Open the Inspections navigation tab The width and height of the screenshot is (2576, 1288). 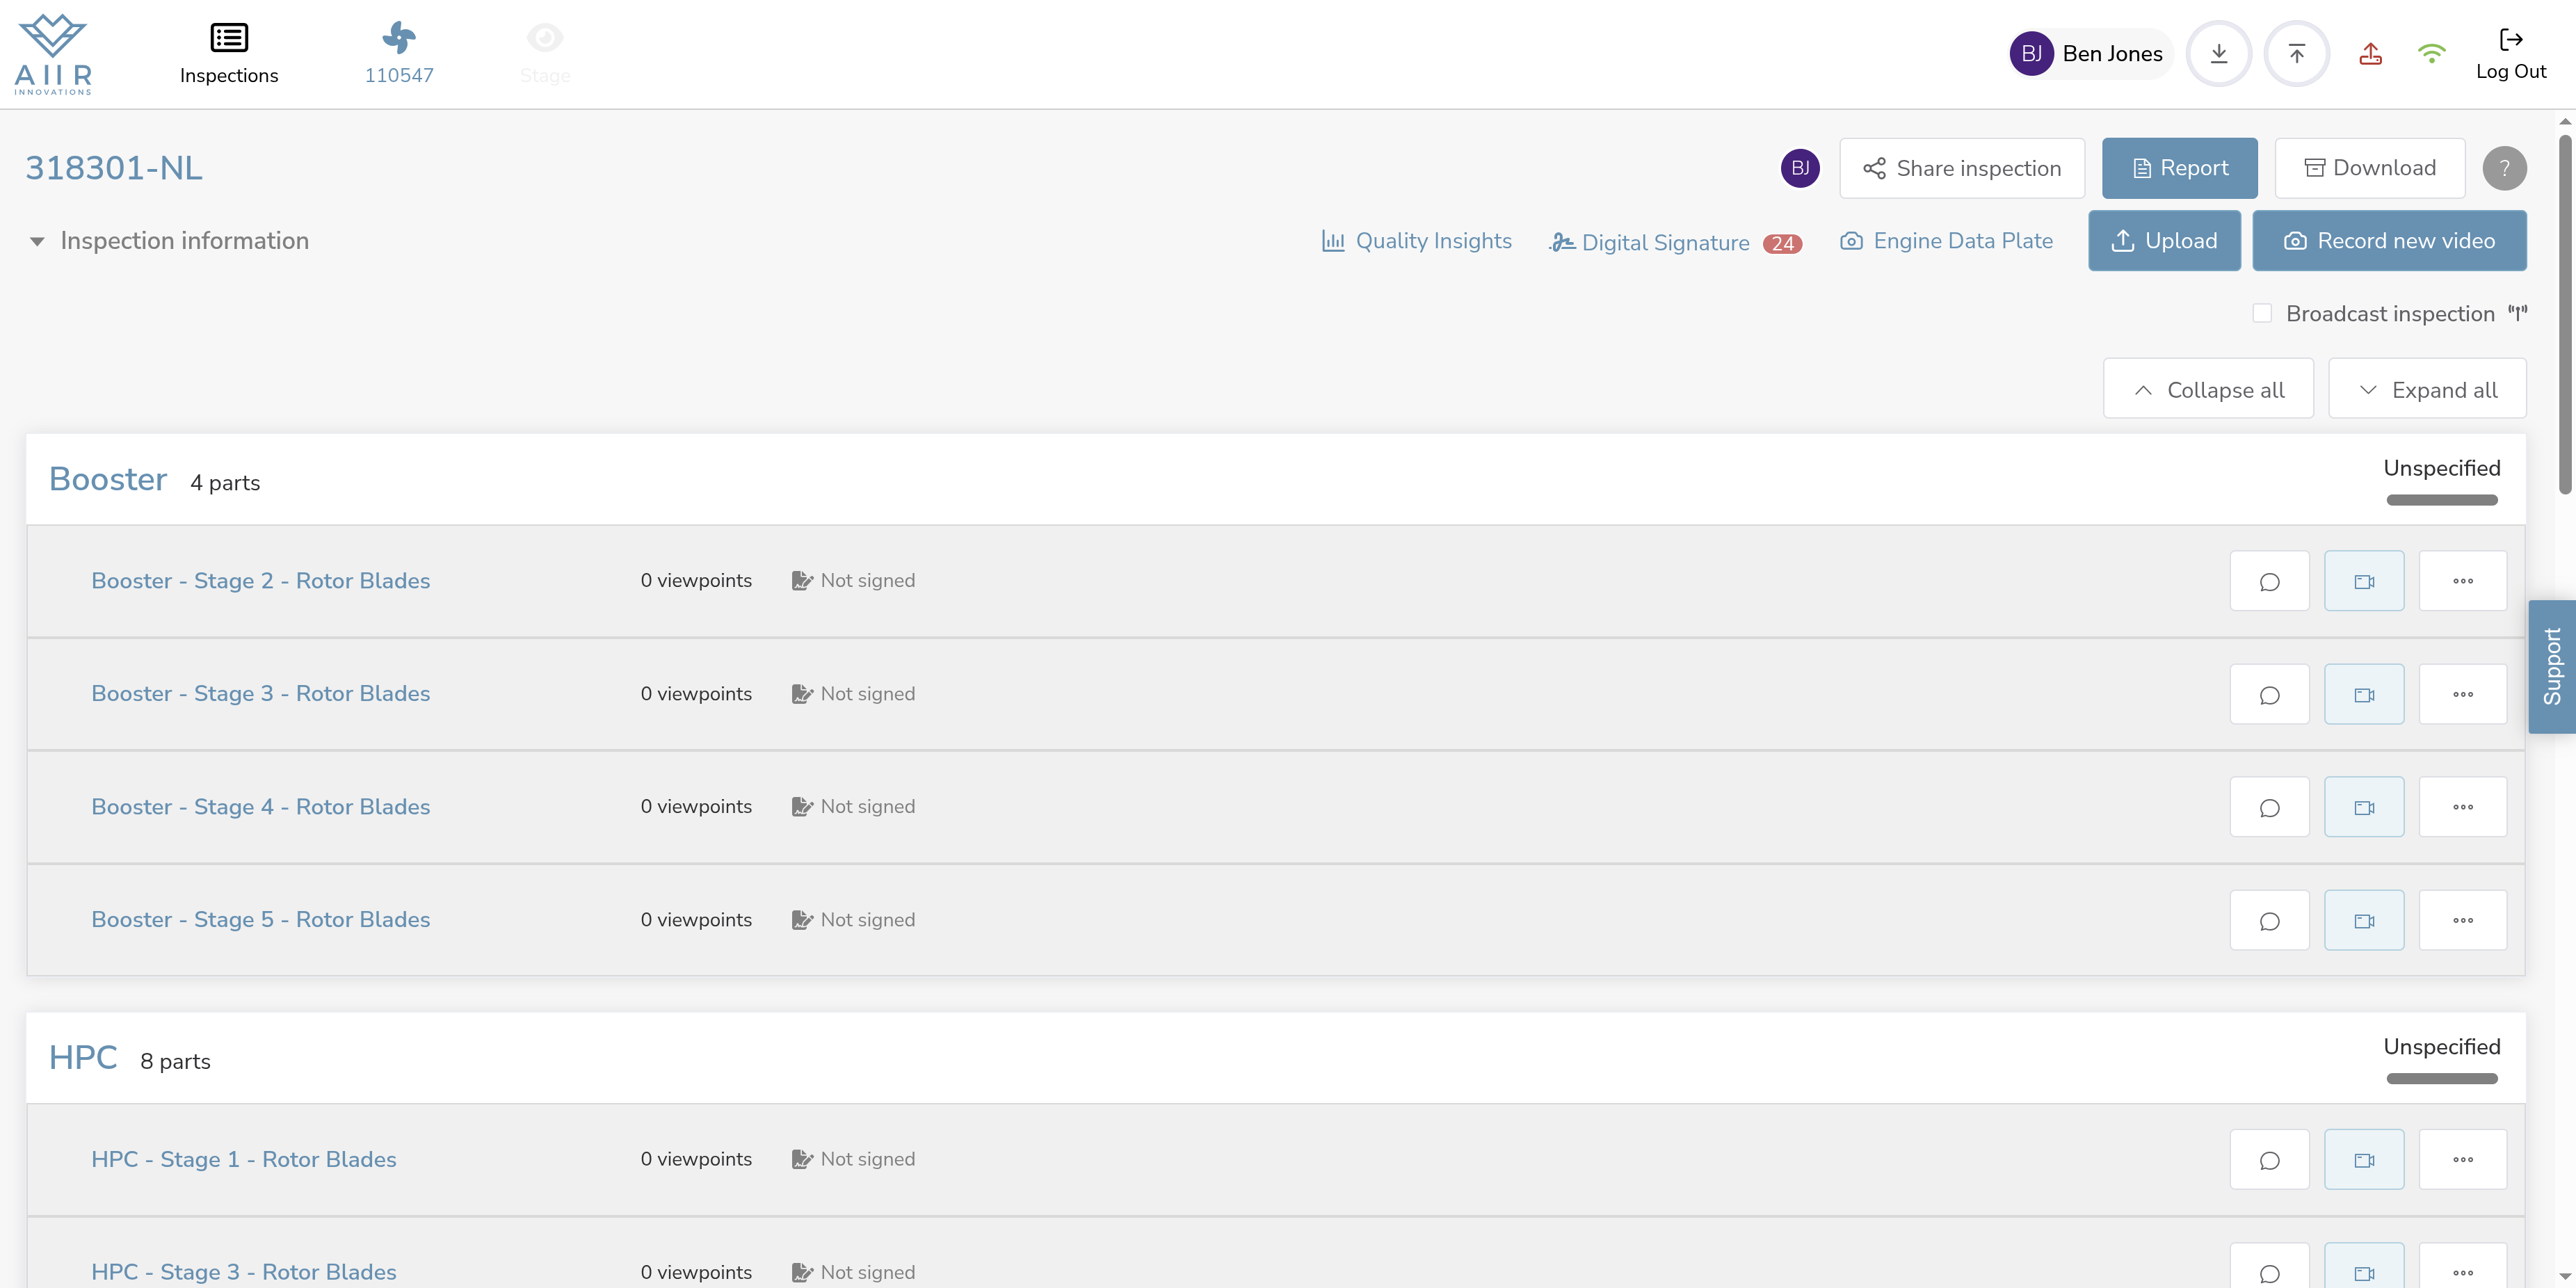point(229,54)
